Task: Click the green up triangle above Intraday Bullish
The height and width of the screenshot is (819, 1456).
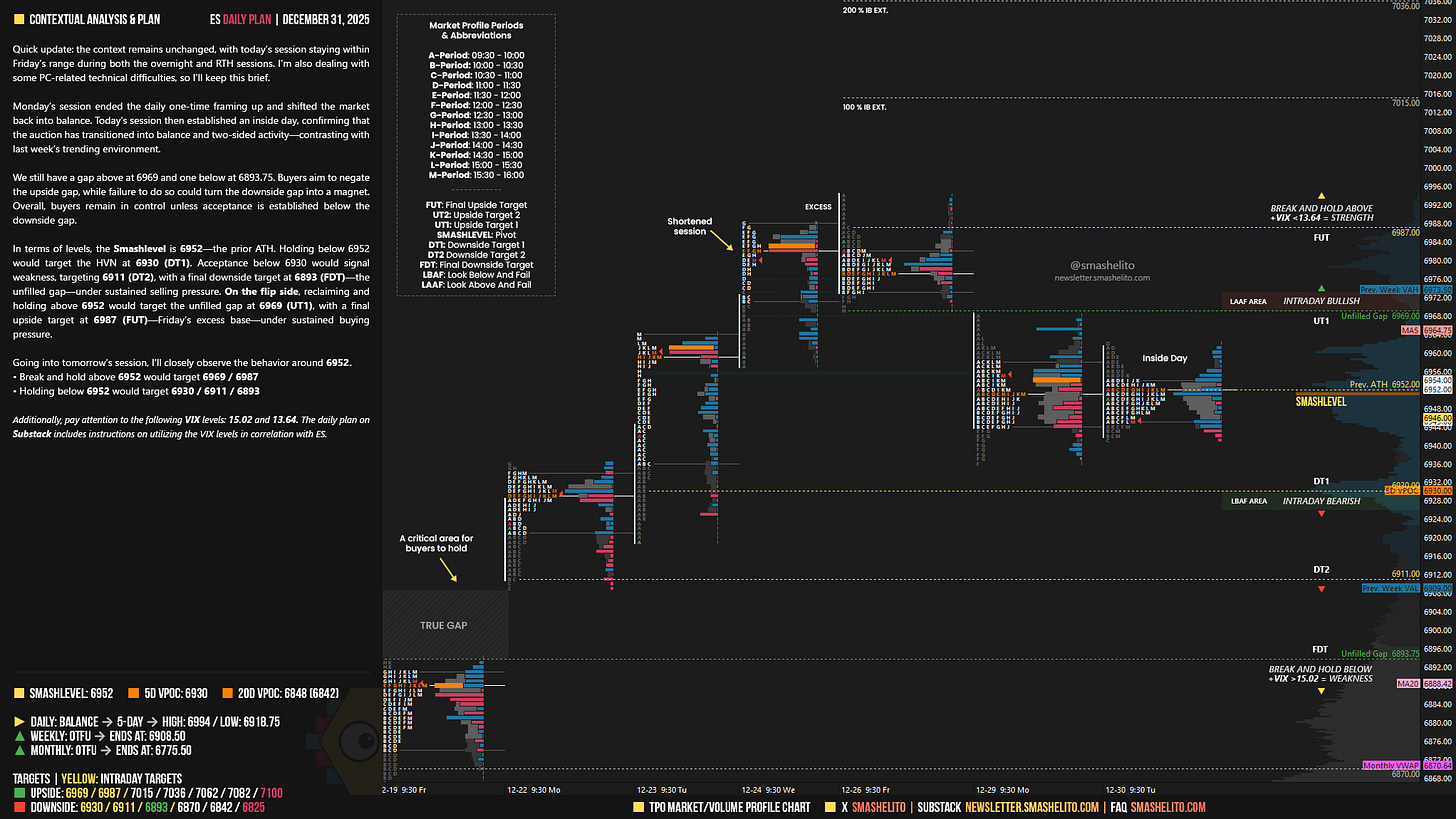Action: click(x=1321, y=288)
